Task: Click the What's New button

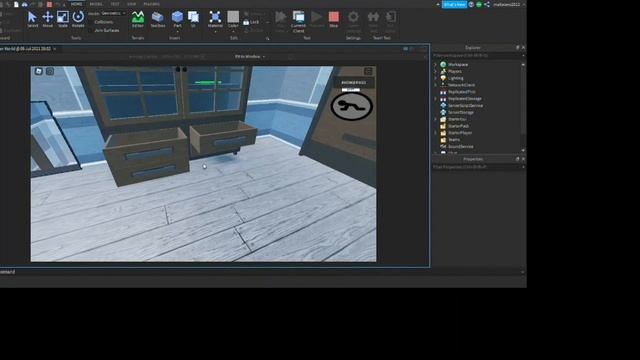Action: [454, 4]
